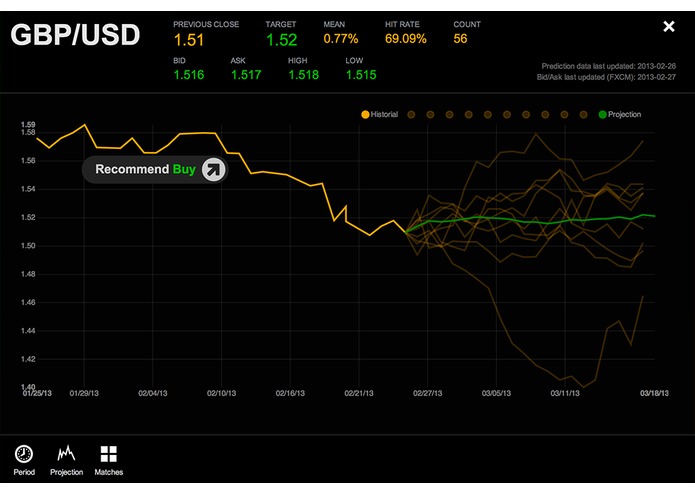Click the Projection legend label text
The image size is (695, 494).
pos(625,115)
